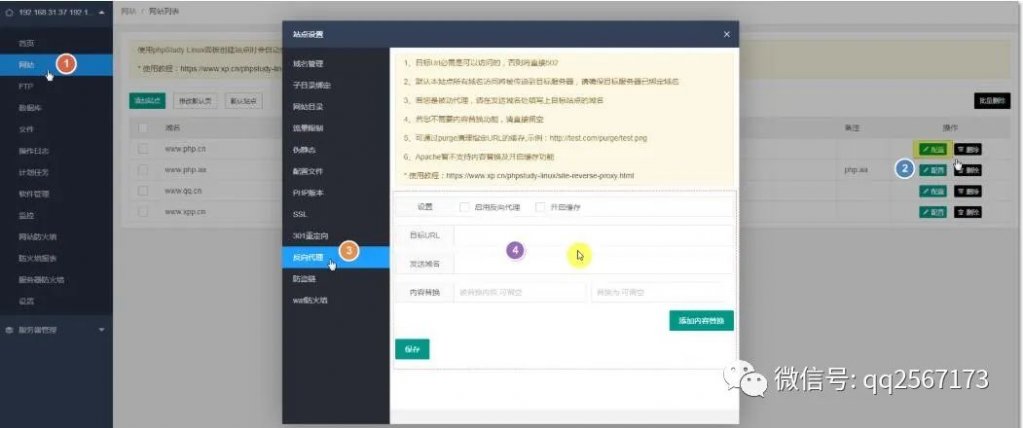The height and width of the screenshot is (428, 1023).
Task: Click the 被替换内容 input field
Action: tap(520, 292)
